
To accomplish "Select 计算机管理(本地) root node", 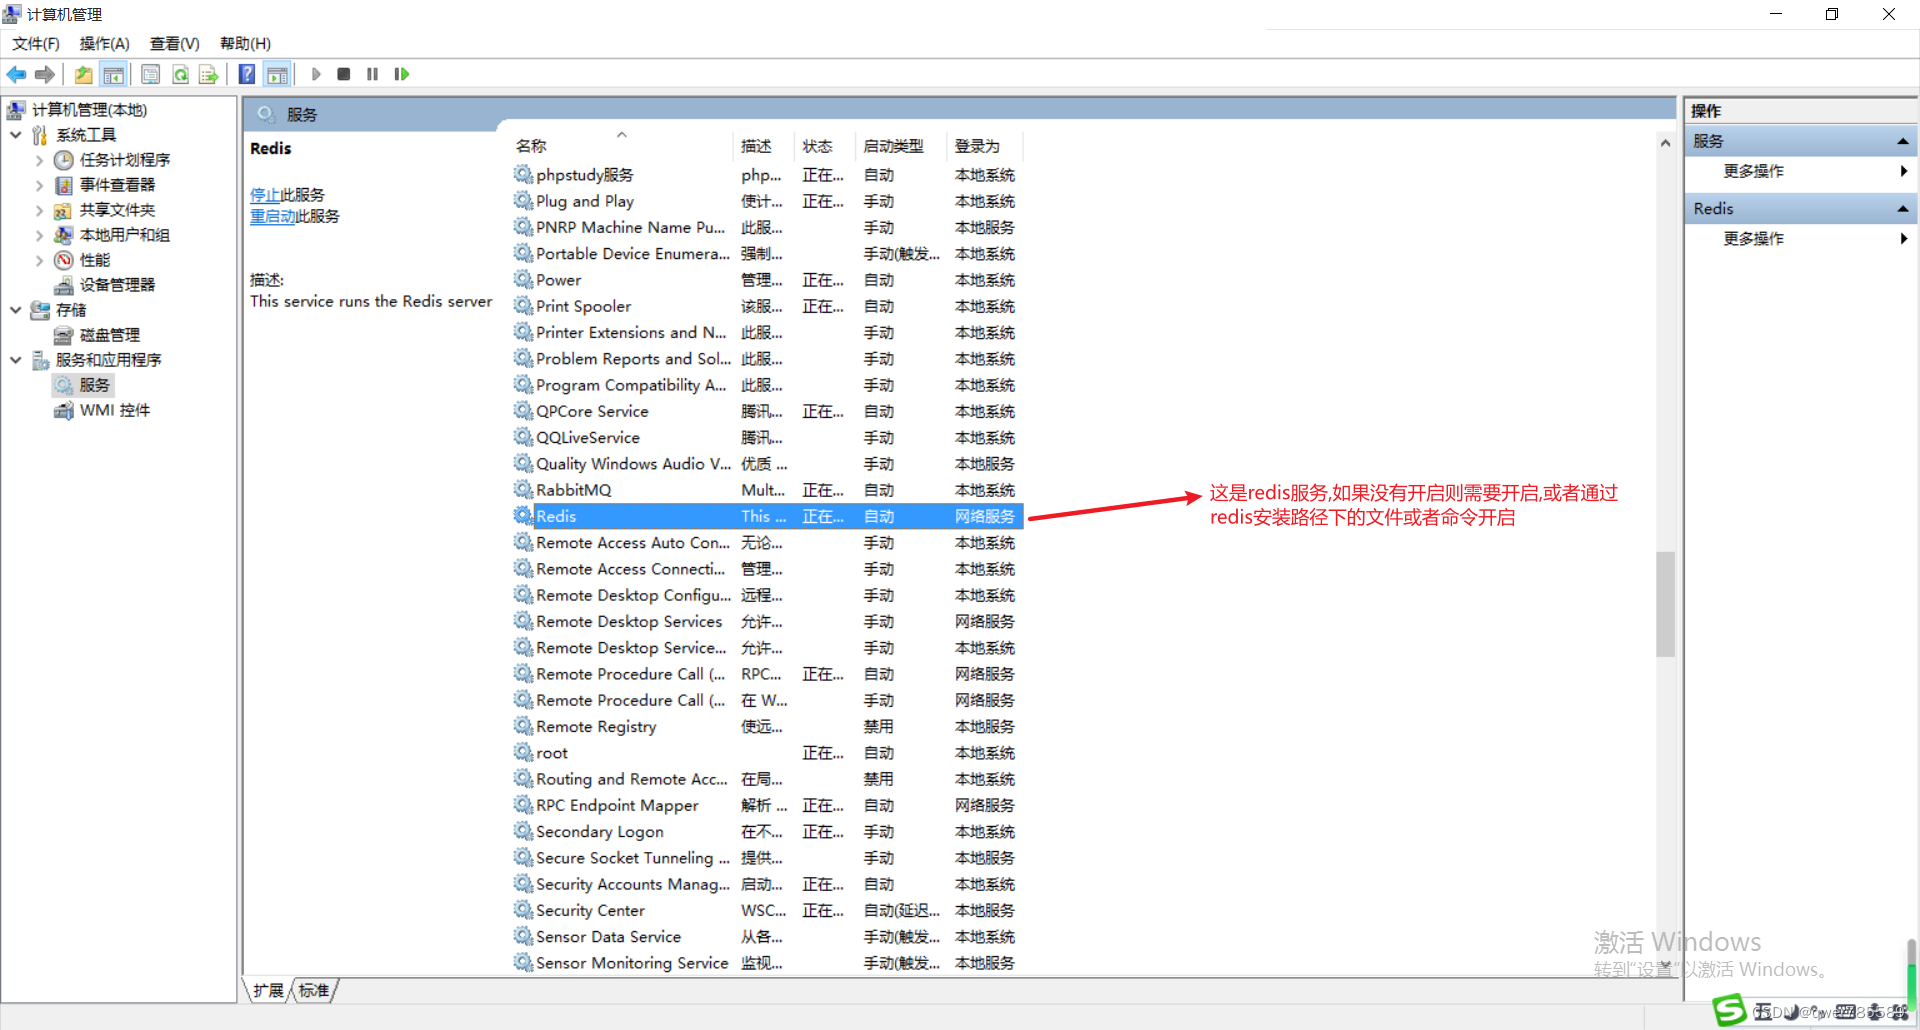I will pyautogui.click(x=89, y=110).
